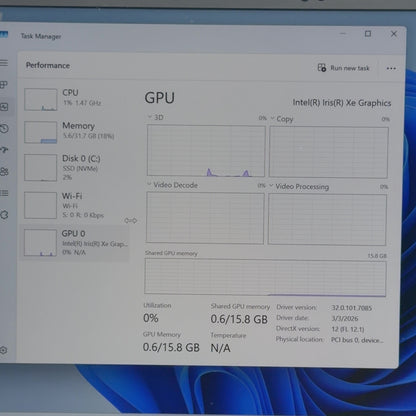This screenshot has width=416, height=416.
Task: Open the Details page icon
Action: coord(4,193)
